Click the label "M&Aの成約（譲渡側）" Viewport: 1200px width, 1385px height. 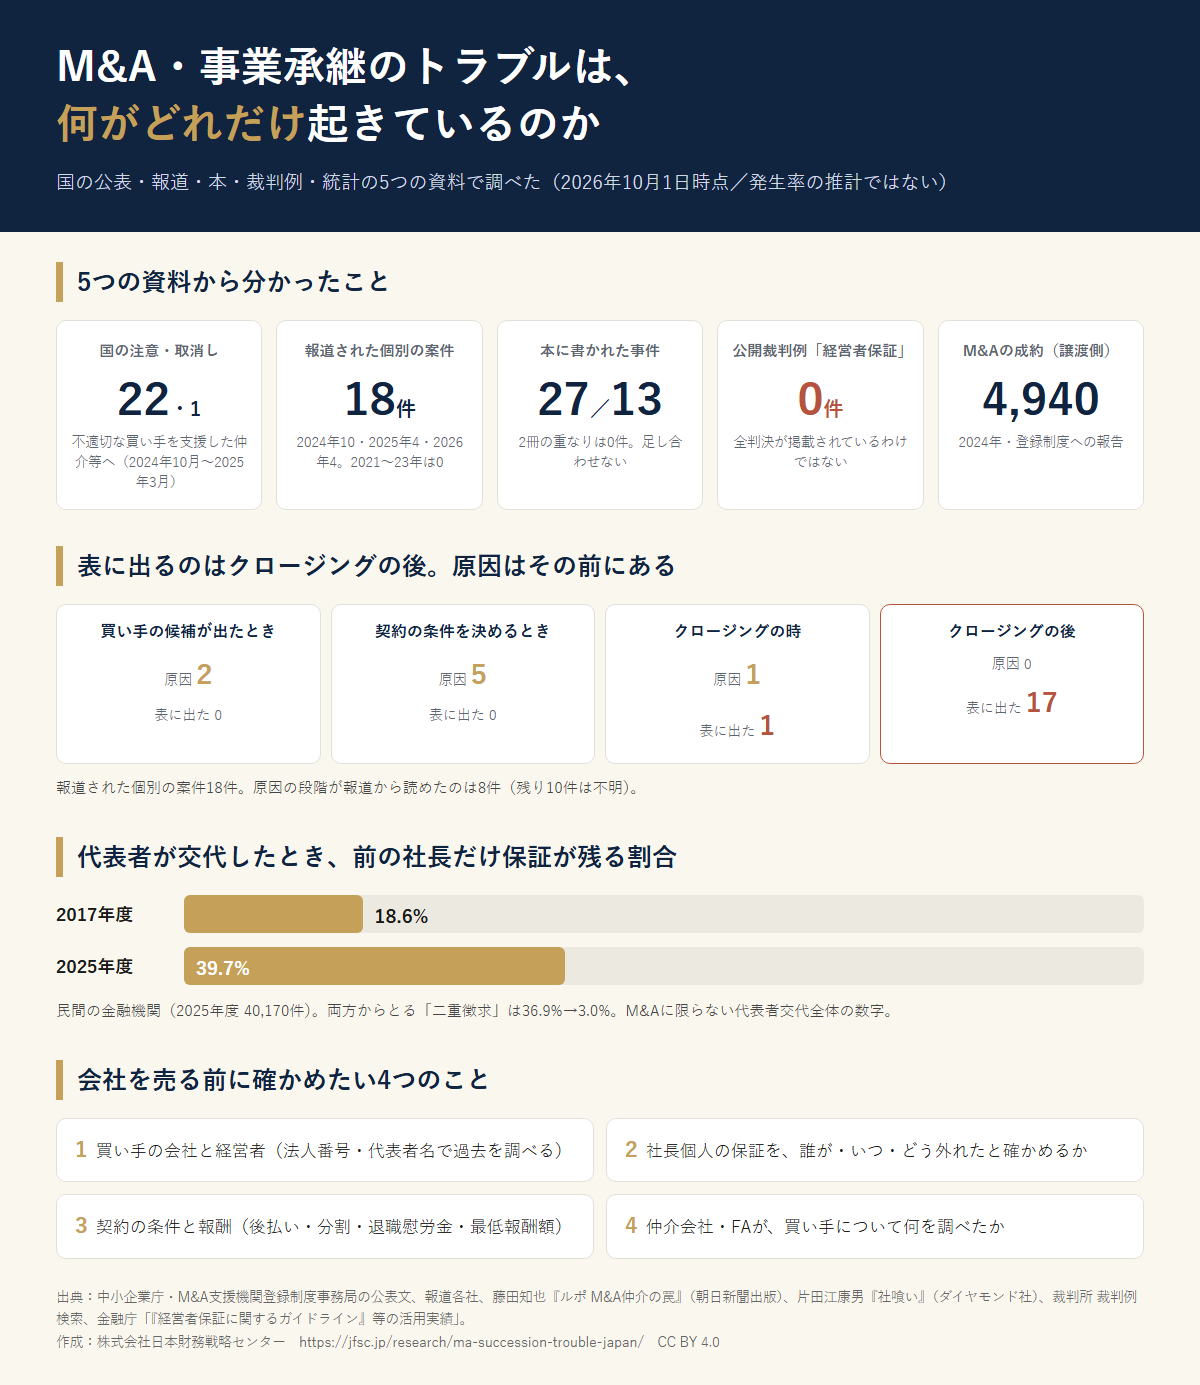pyautogui.click(x=1040, y=351)
